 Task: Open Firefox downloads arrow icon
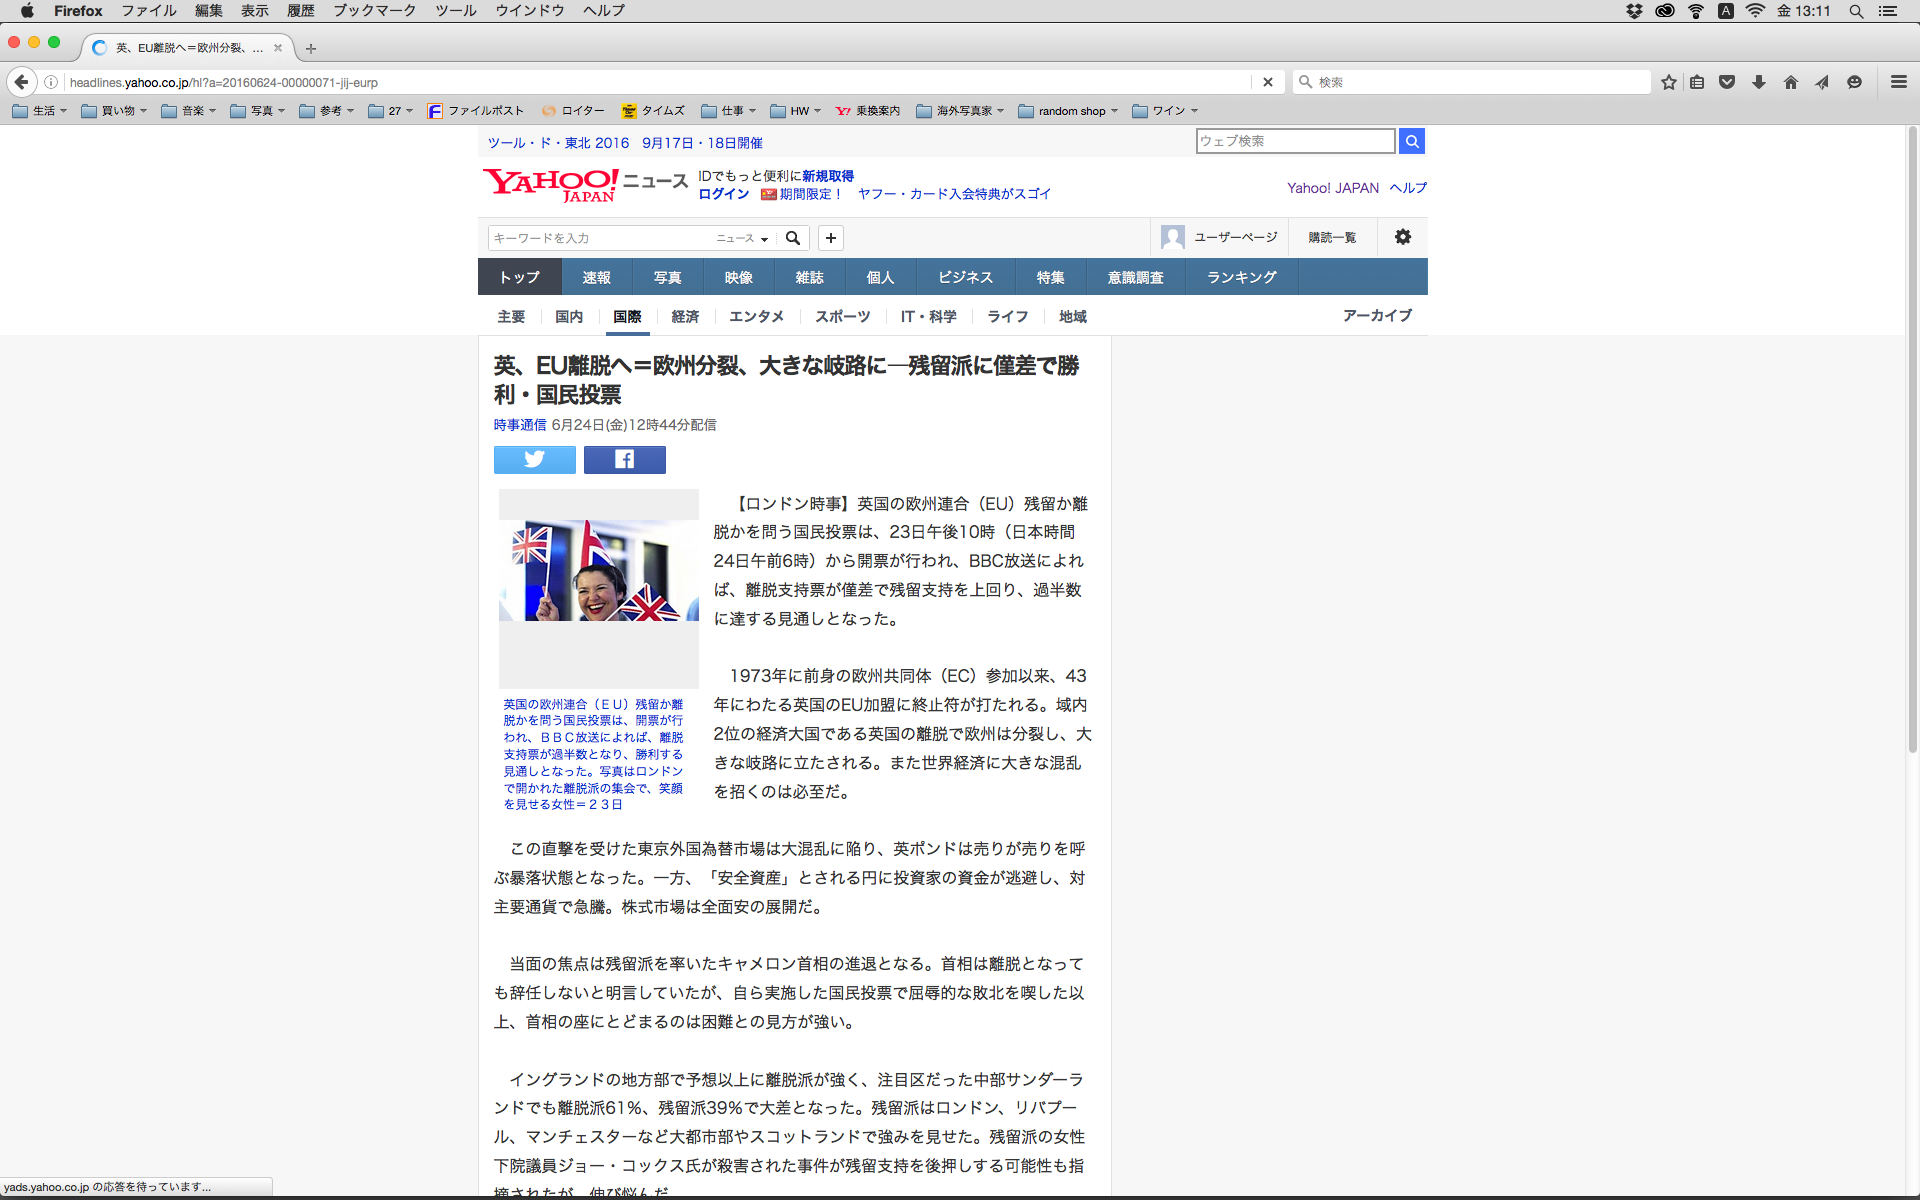coord(1758,82)
